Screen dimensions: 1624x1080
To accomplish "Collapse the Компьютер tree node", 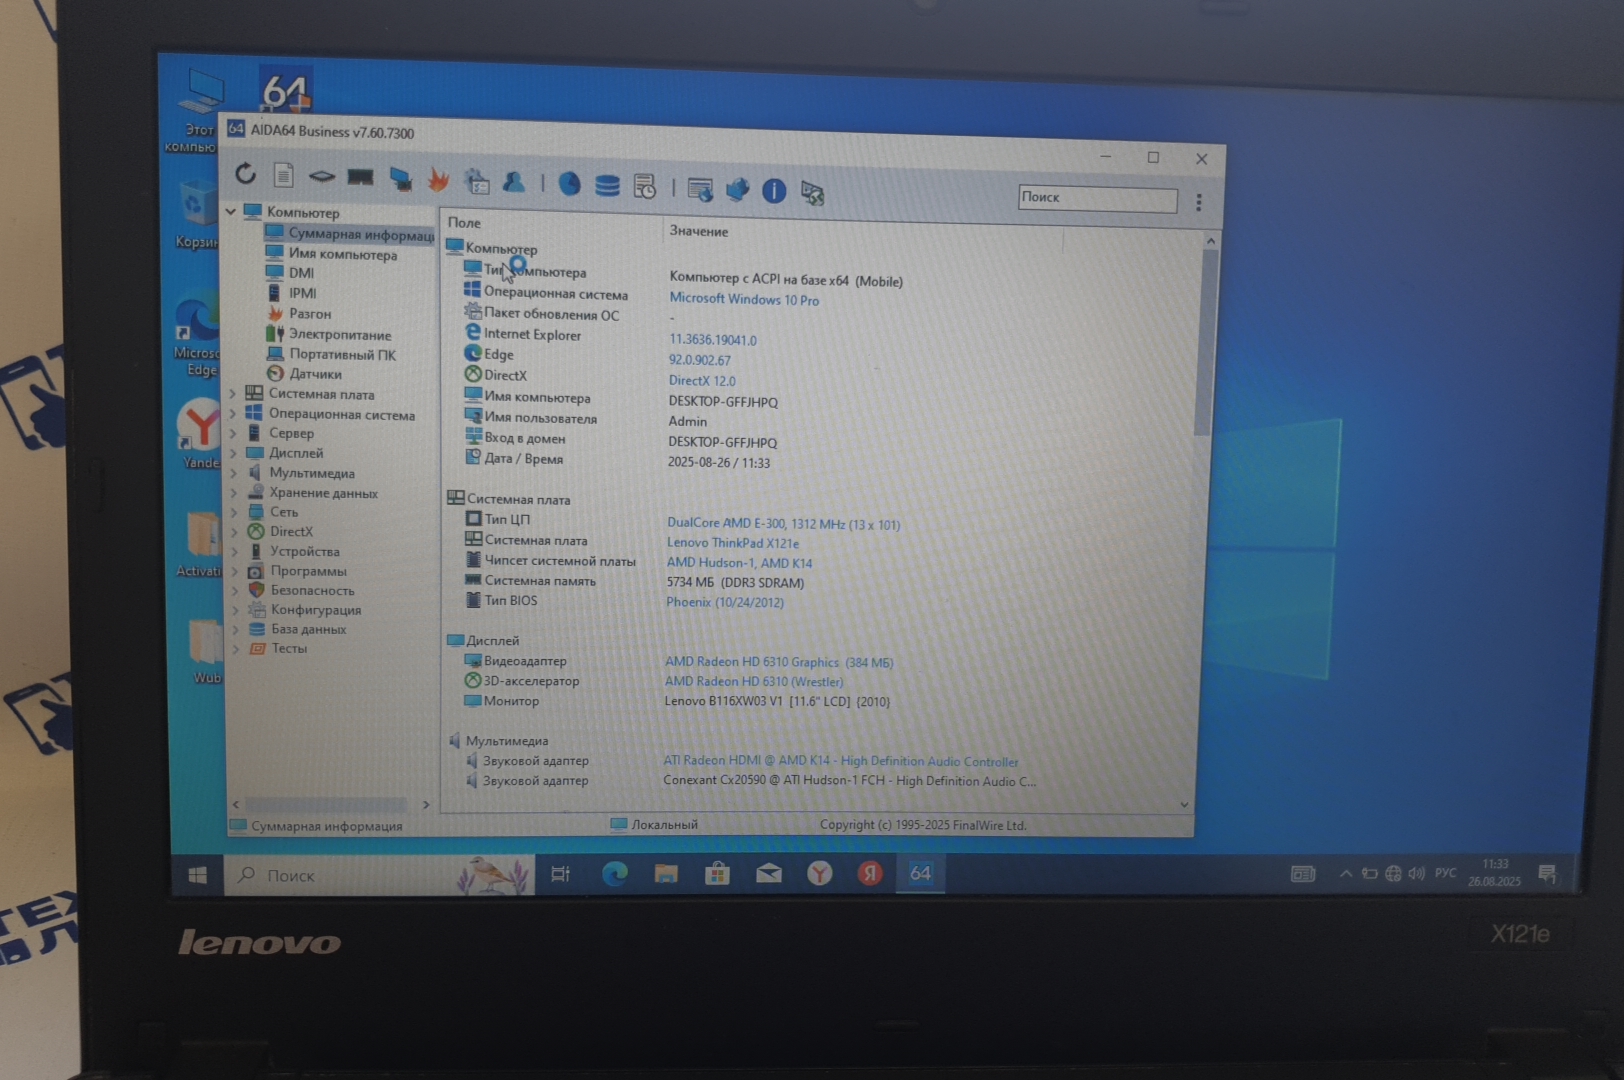I will [231, 211].
